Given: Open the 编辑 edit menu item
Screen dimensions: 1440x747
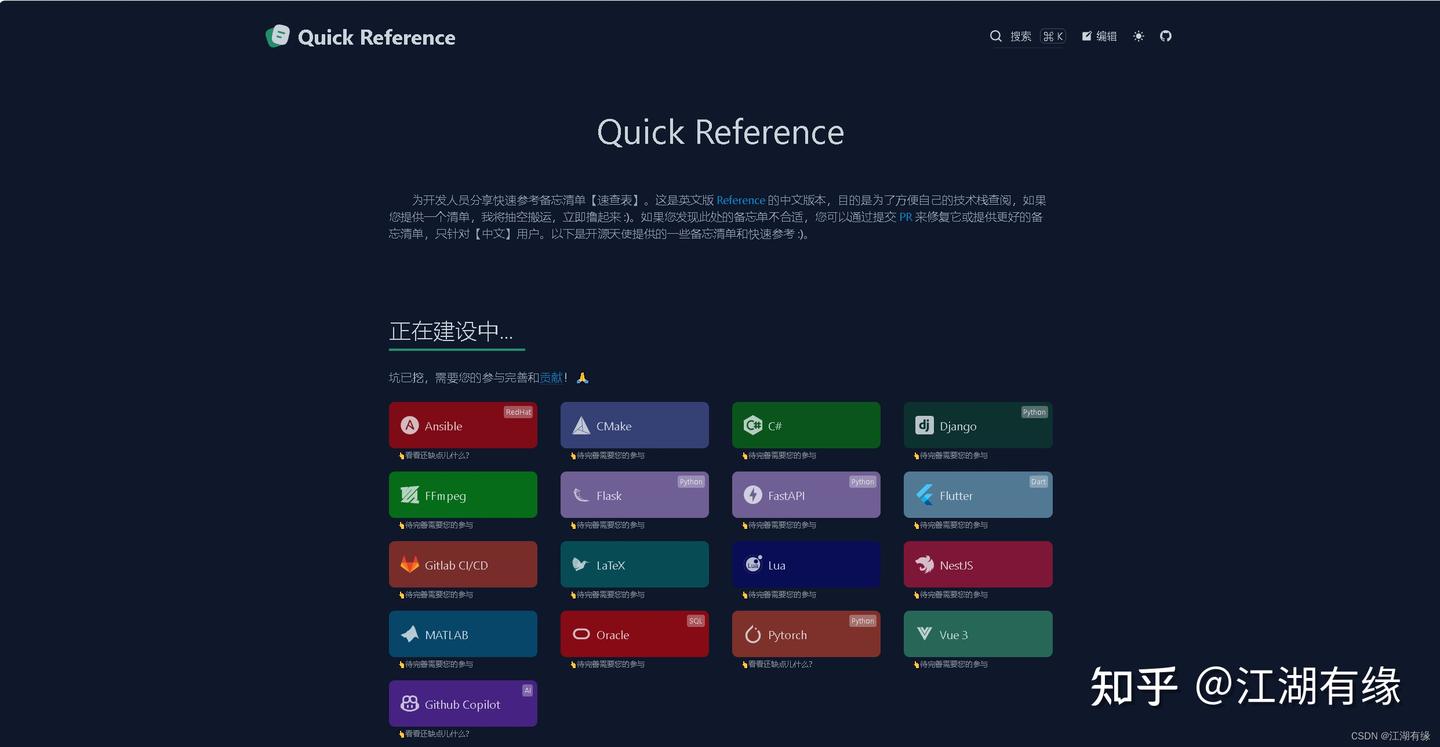Looking at the screenshot, I should [x=1098, y=36].
